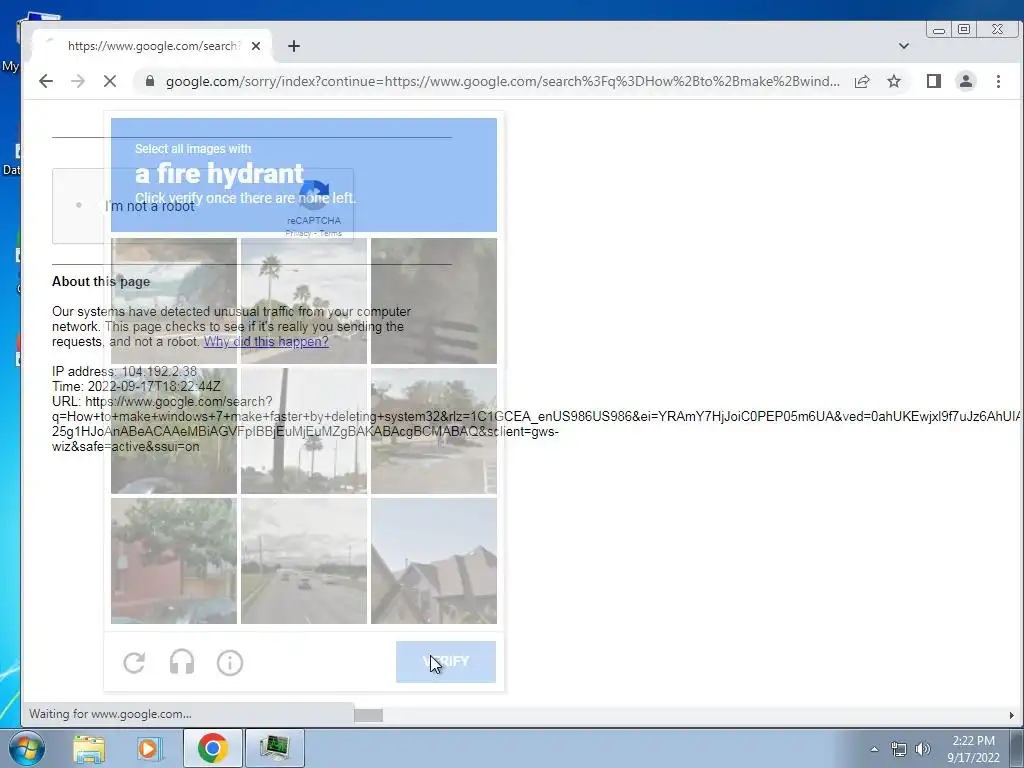
Task: Stop loading the page
Action: (110, 81)
